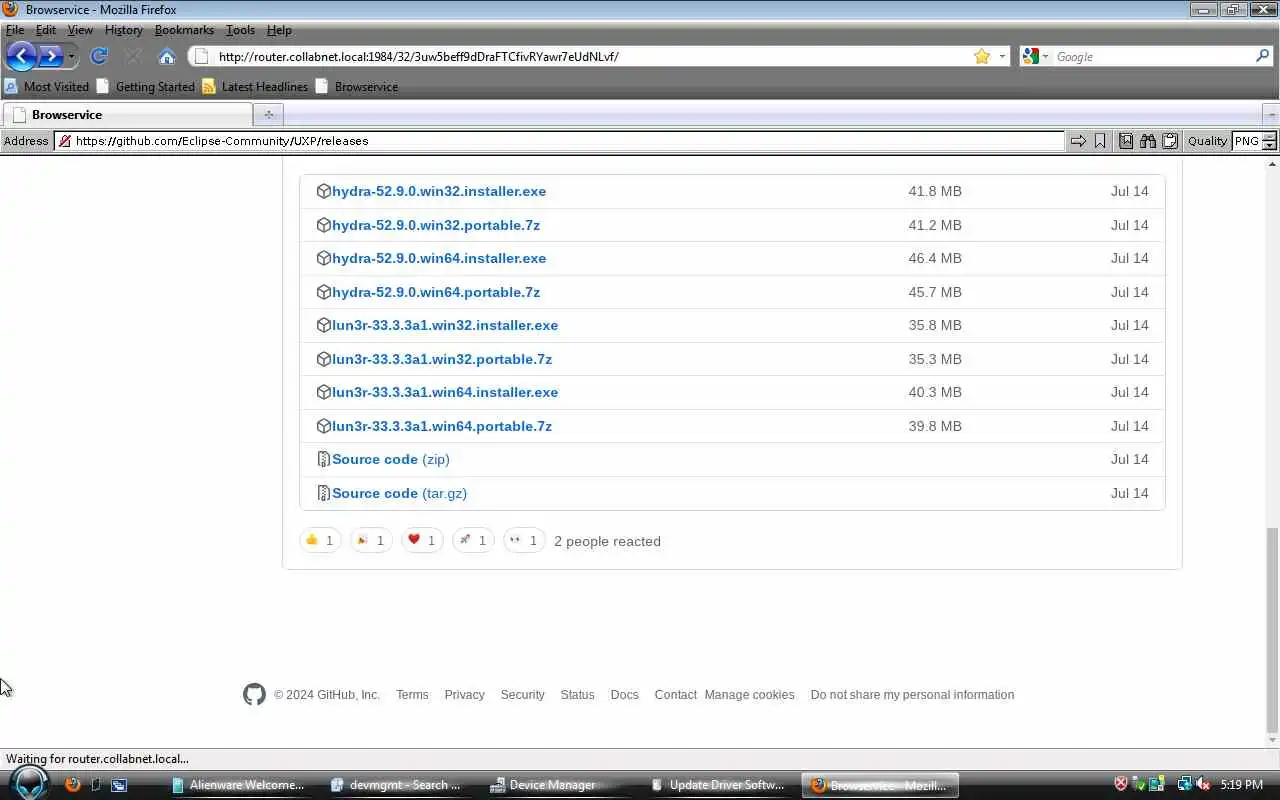Open the Browservice bookmarks list icon
The width and height of the screenshot is (1280, 800).
[1126, 141]
